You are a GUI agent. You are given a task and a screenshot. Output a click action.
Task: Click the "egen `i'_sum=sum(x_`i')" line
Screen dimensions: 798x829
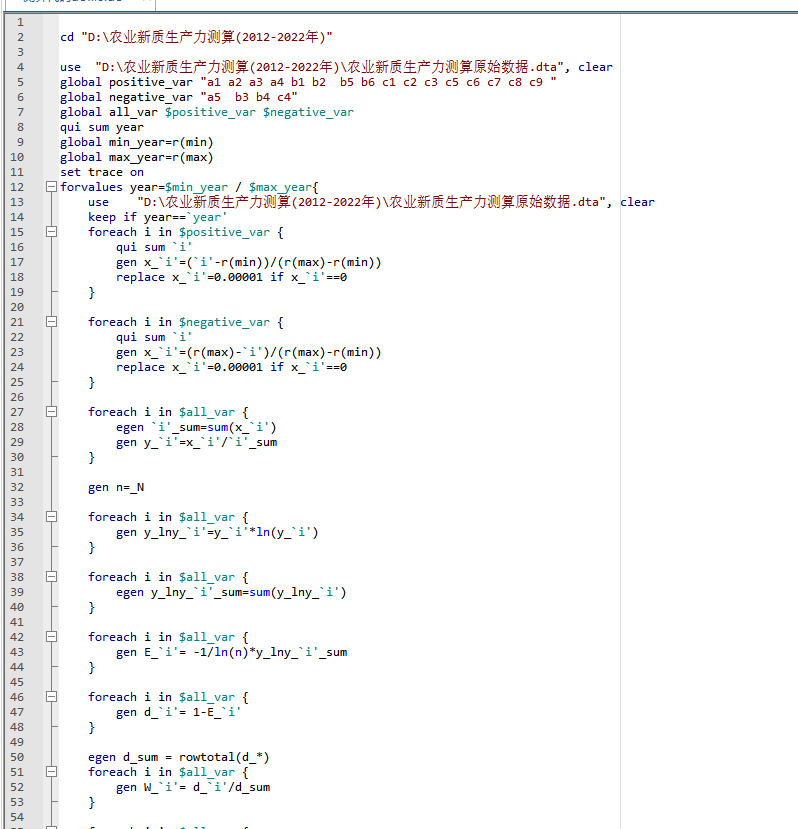196,427
